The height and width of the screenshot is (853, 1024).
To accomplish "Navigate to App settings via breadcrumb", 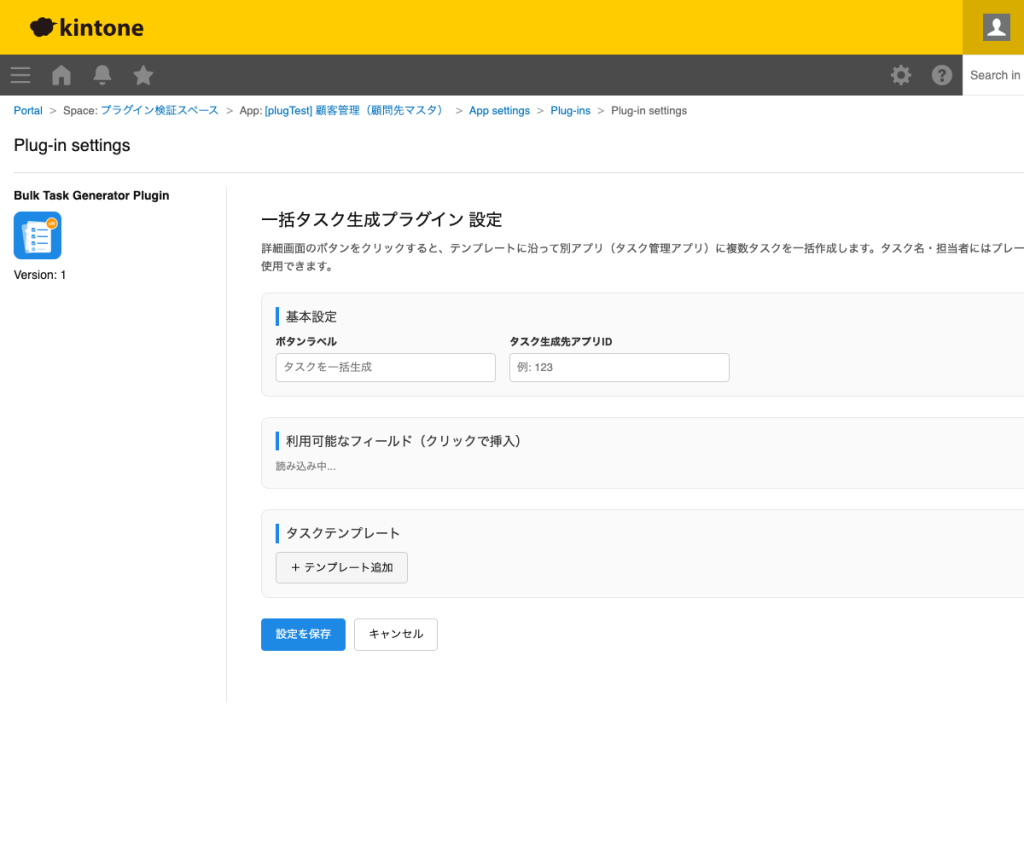I will click(499, 110).
